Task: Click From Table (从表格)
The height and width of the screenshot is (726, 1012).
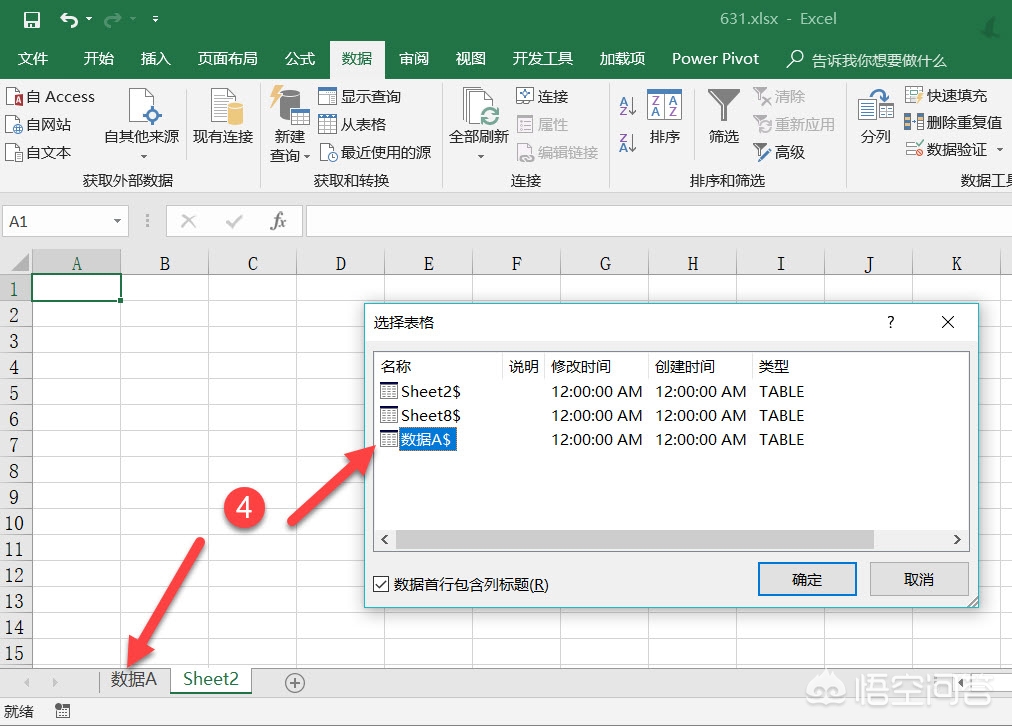Action: (x=352, y=125)
